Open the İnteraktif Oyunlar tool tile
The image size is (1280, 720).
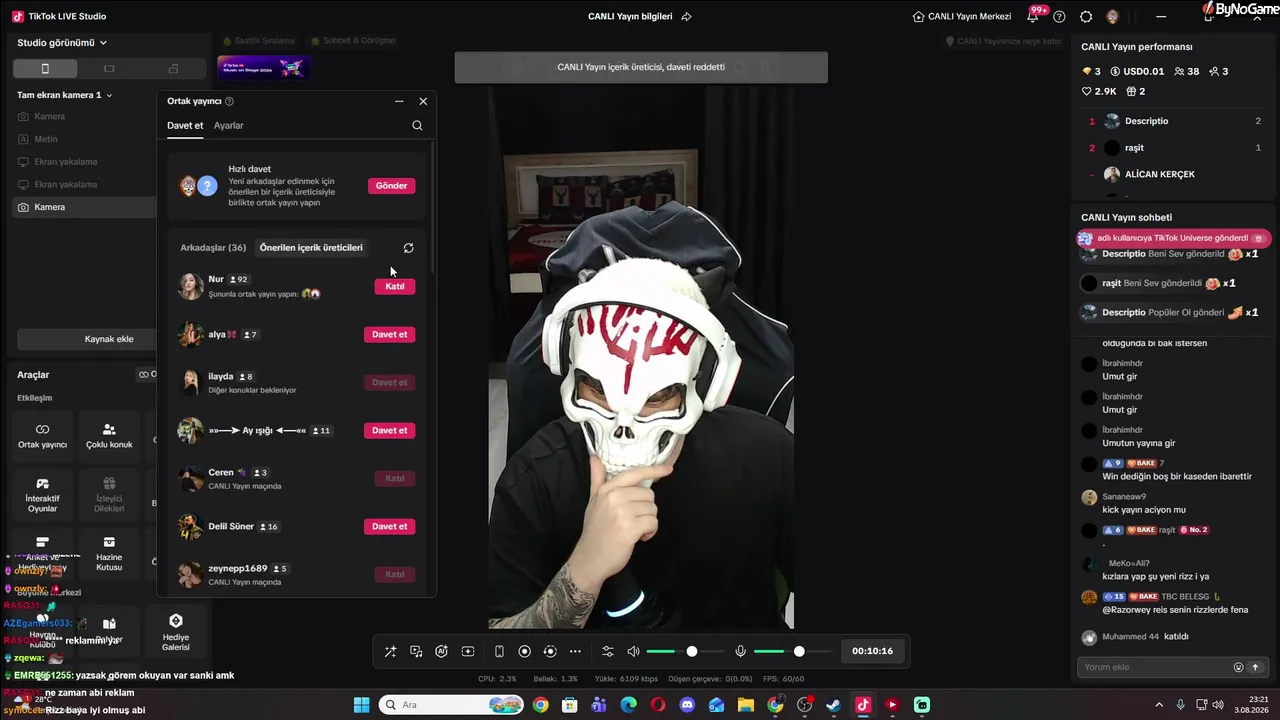(42, 495)
